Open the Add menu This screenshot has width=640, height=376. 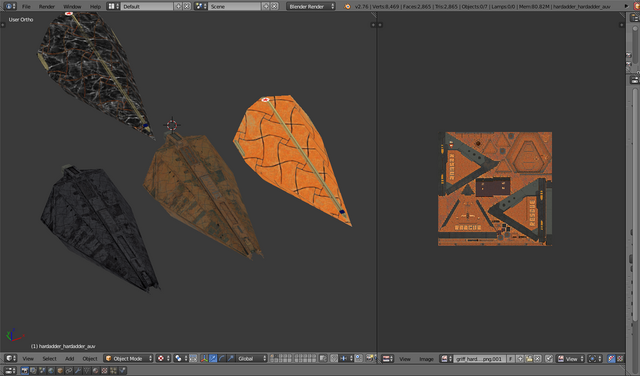(69, 358)
